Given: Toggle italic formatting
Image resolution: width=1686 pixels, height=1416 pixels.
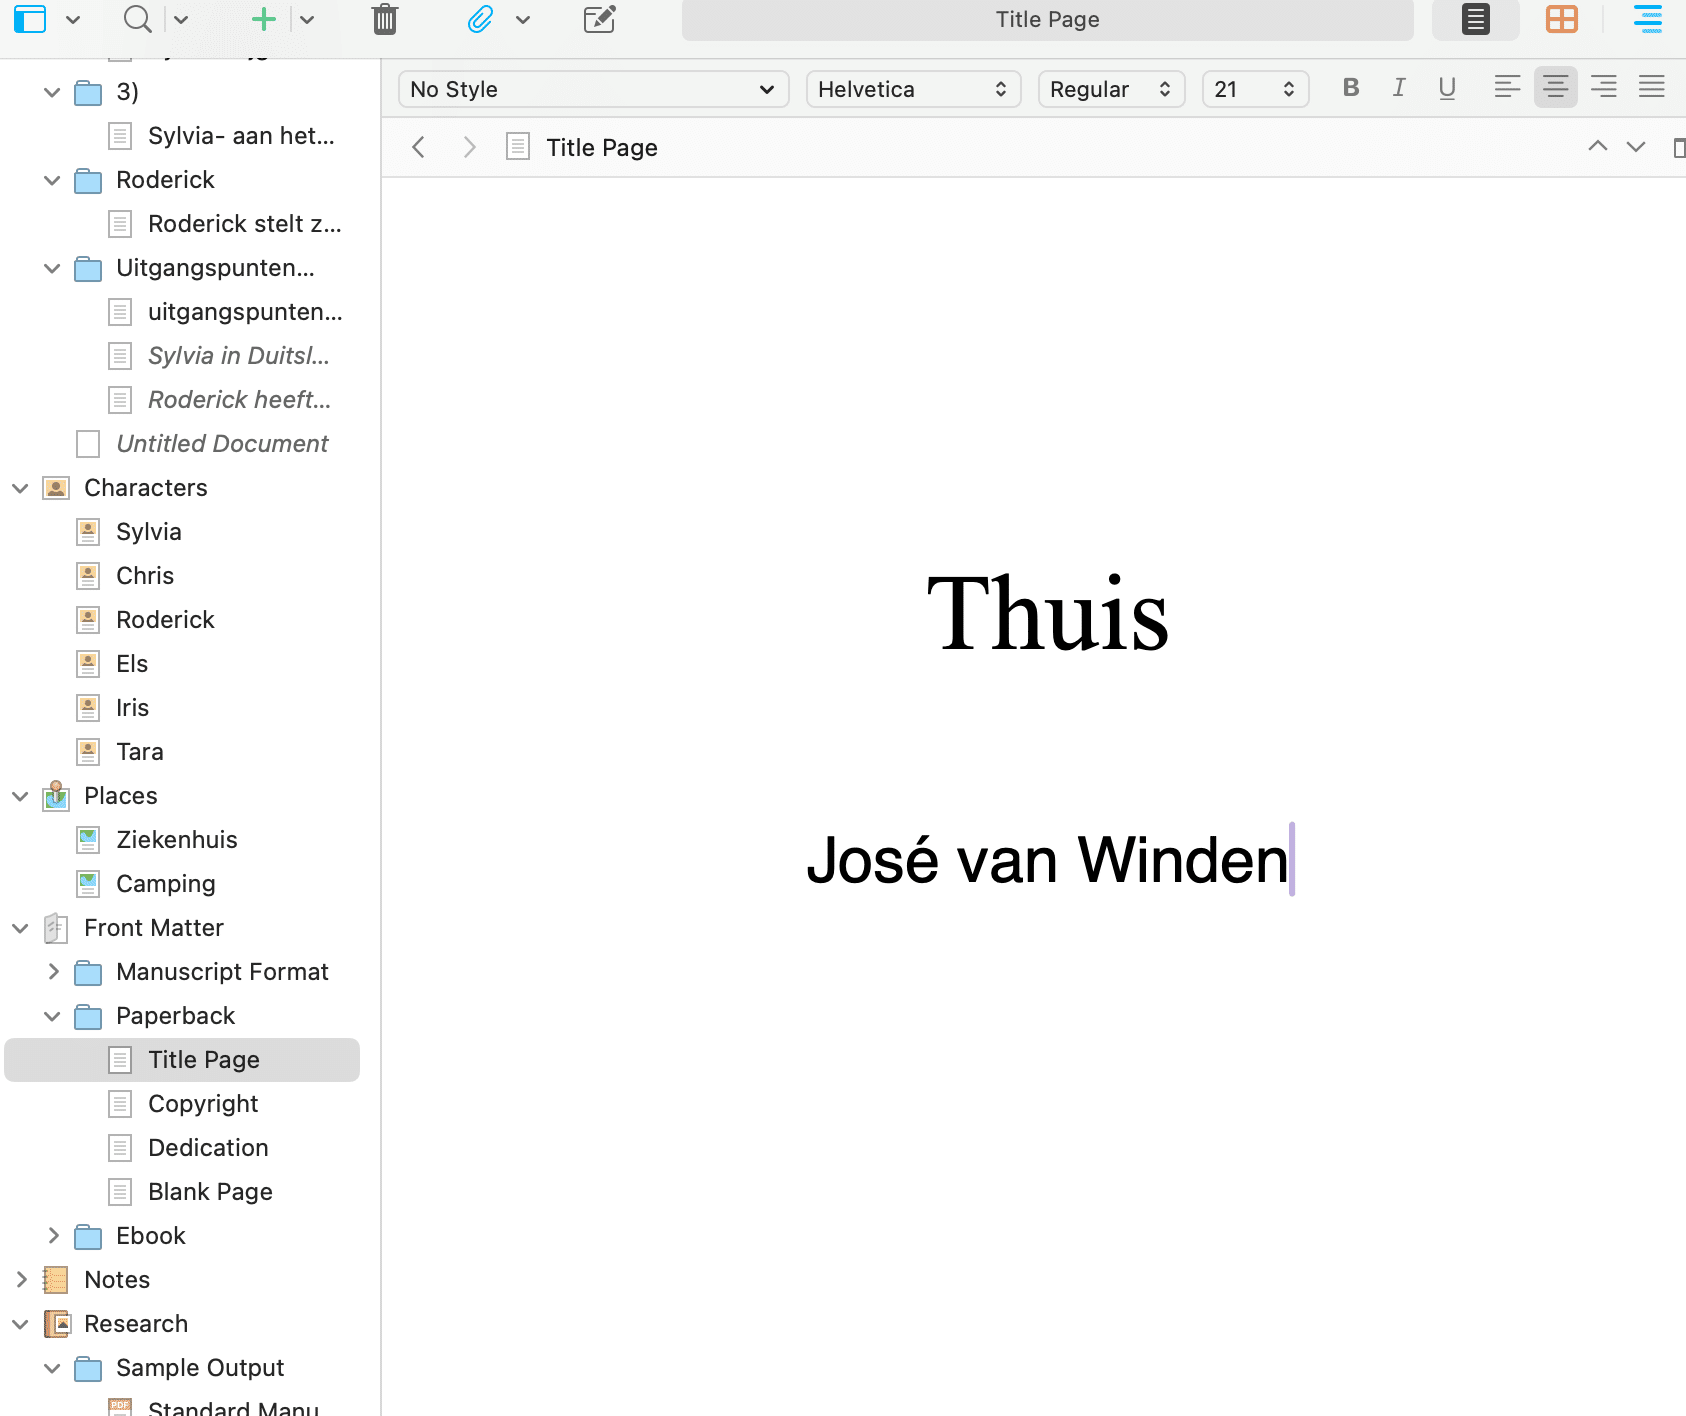Looking at the screenshot, I should coord(1399,88).
